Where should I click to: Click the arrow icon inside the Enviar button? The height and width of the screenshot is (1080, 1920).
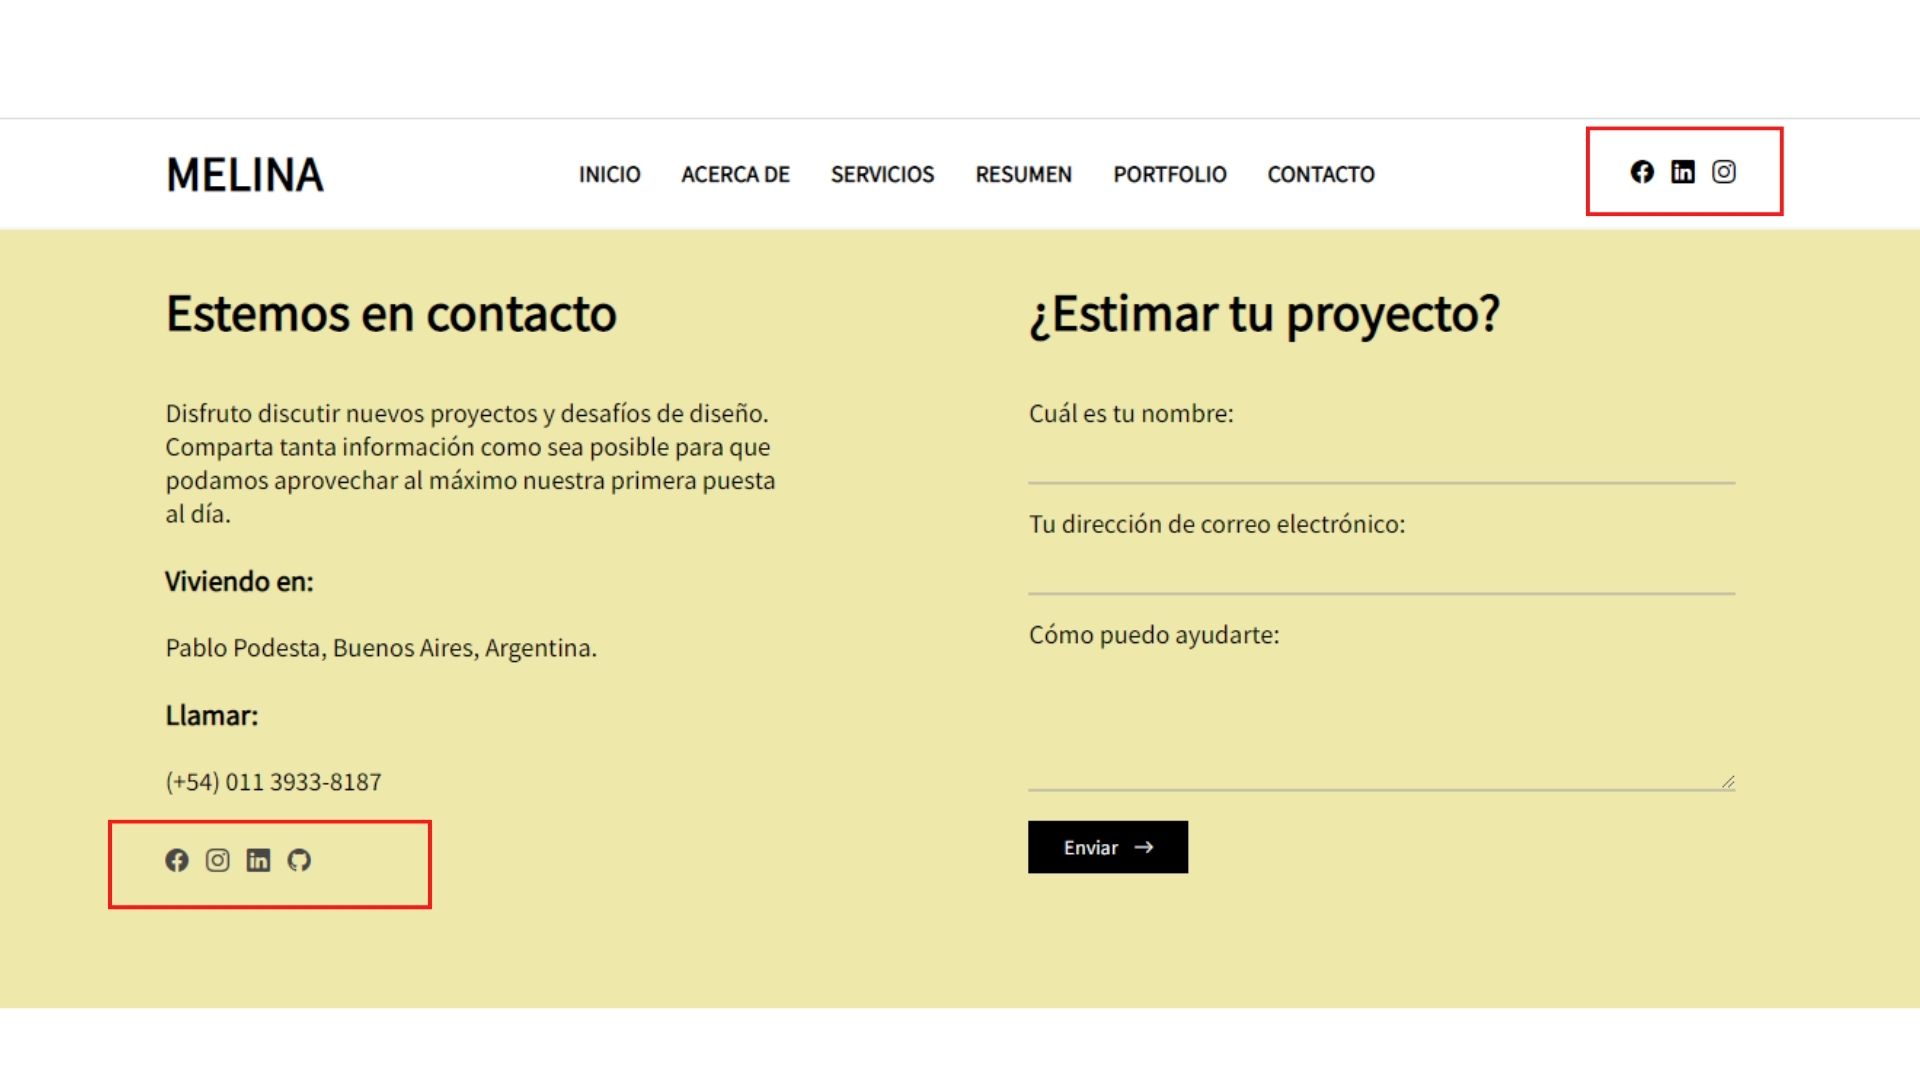coord(1143,847)
